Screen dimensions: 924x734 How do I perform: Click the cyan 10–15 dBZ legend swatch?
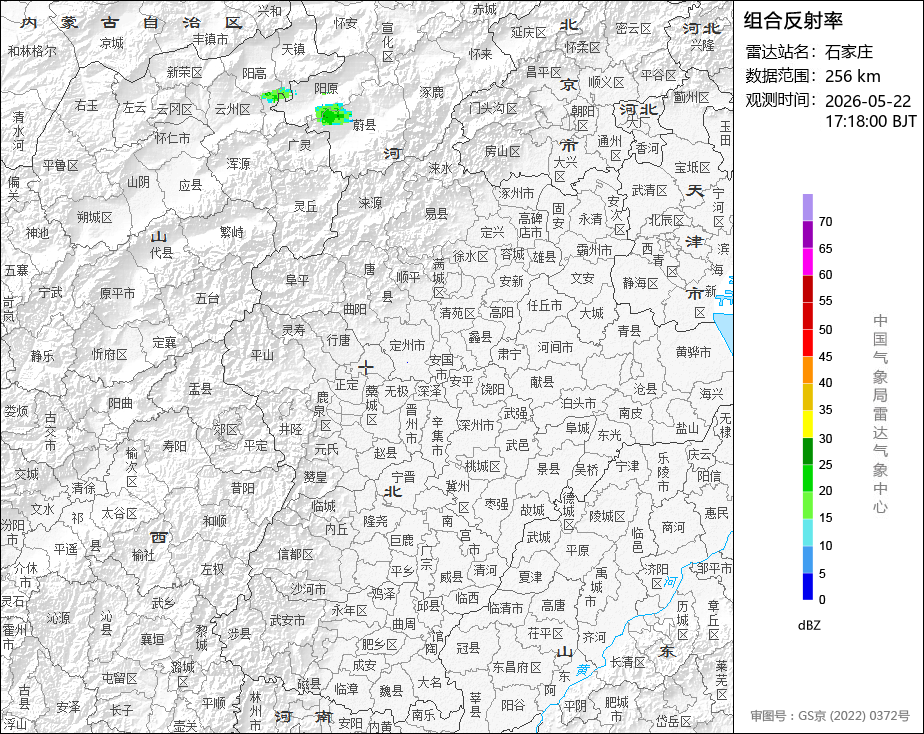click(x=807, y=533)
